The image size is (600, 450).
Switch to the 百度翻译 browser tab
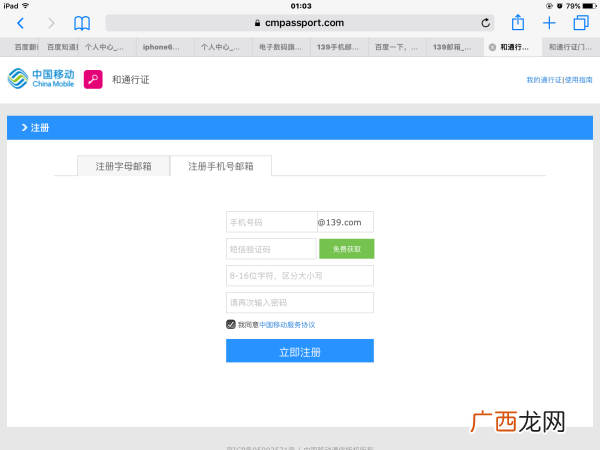20,47
